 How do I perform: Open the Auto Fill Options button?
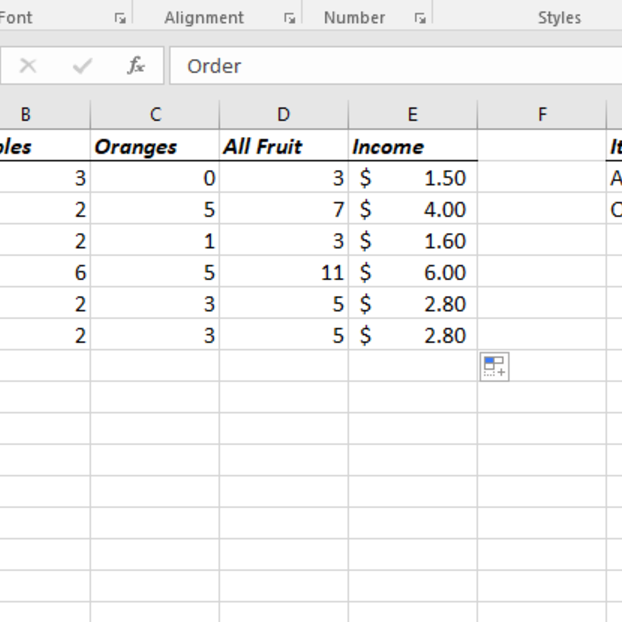(495, 366)
